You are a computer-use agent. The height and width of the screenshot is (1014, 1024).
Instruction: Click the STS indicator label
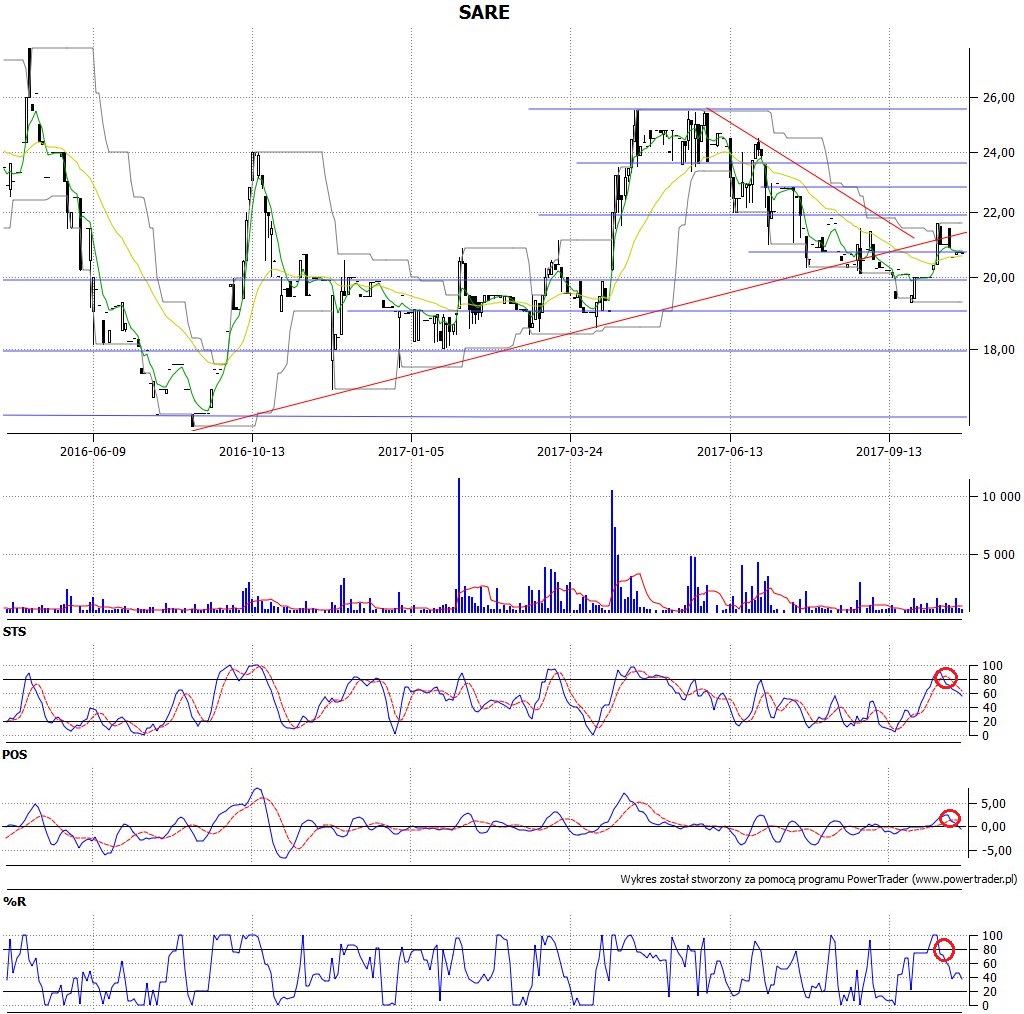pyautogui.click(x=14, y=631)
